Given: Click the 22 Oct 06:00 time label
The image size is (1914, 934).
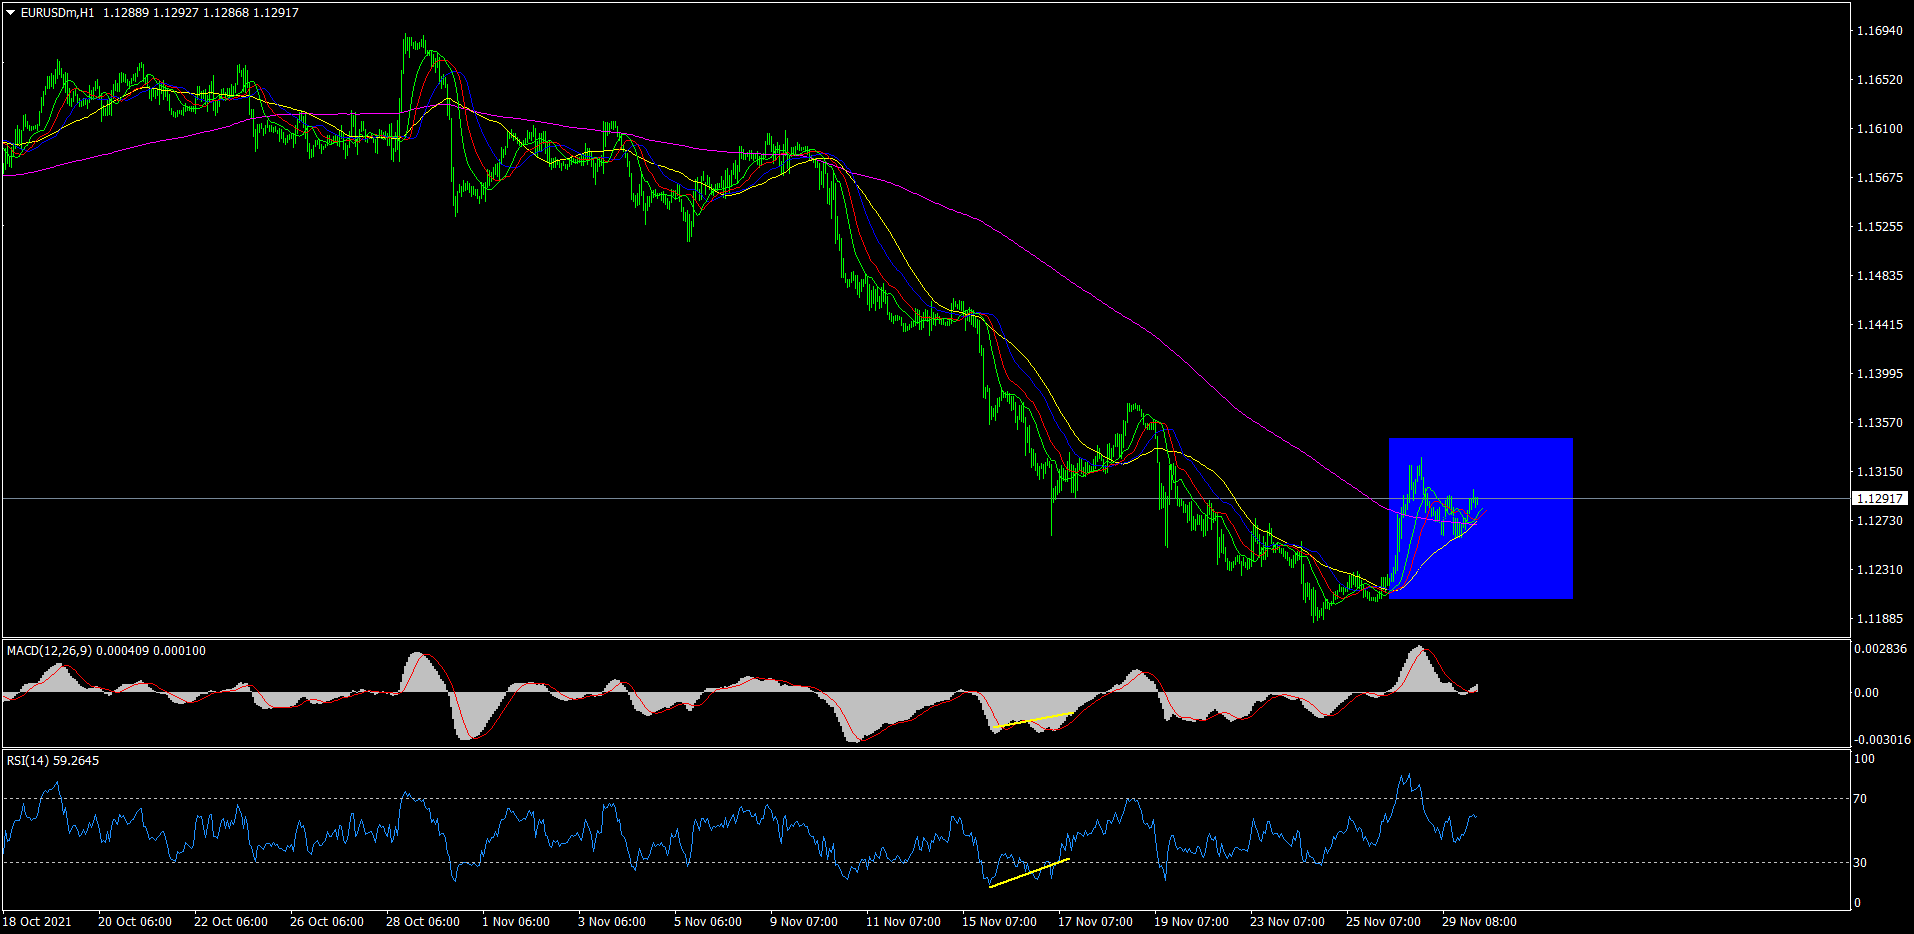Looking at the screenshot, I should pyautogui.click(x=231, y=922).
